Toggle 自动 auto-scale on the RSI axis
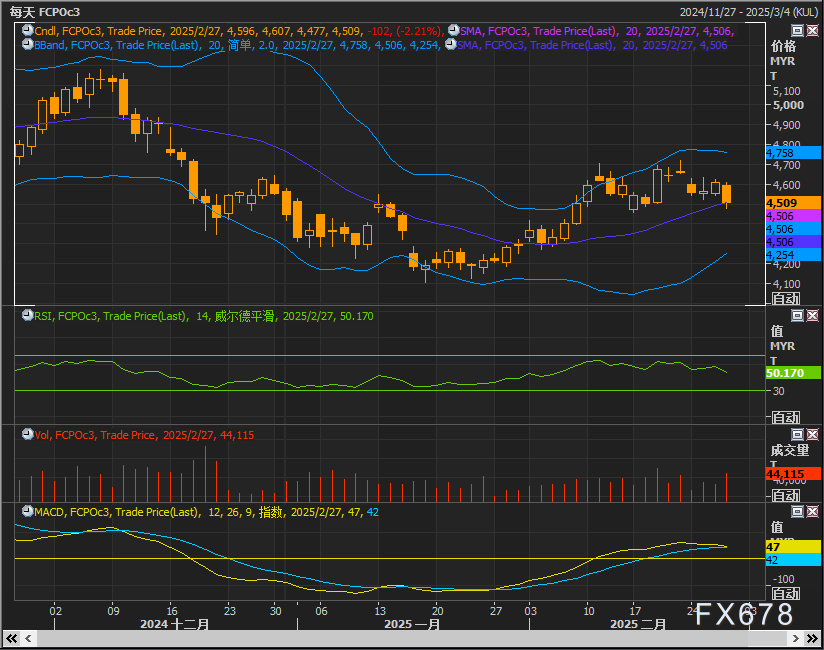The height and width of the screenshot is (650, 824). 785,417
